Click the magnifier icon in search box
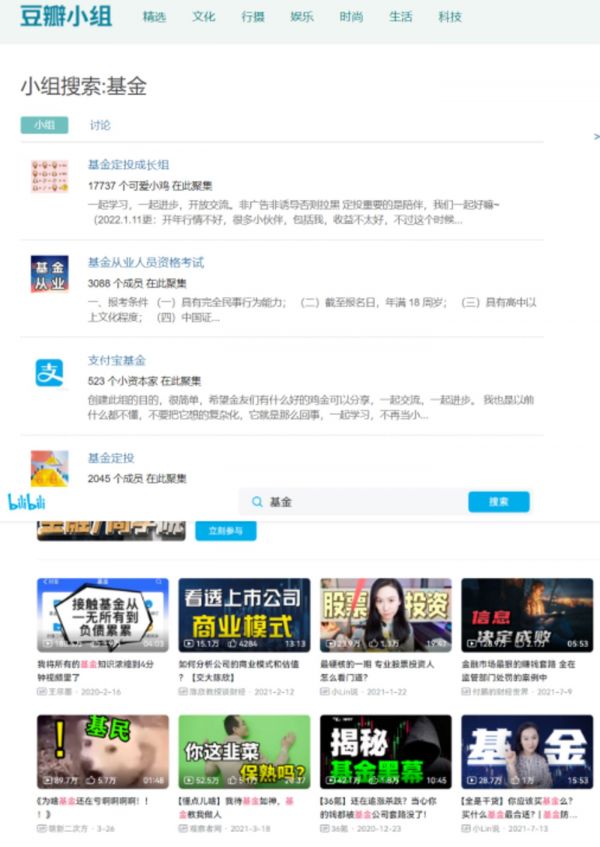This screenshot has width=600, height=847. pyautogui.click(x=258, y=502)
